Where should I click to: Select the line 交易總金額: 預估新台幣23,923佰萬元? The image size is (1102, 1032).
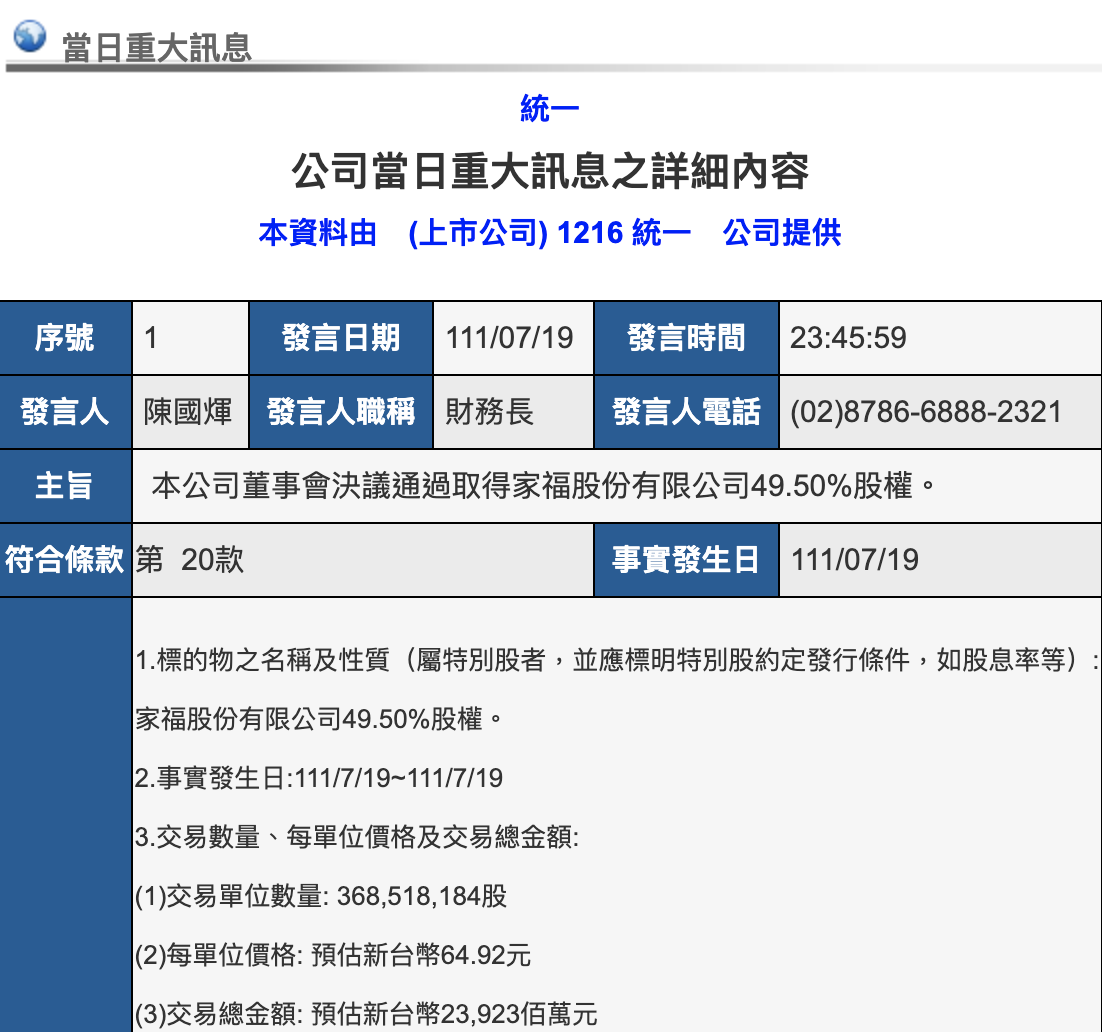(366, 1014)
